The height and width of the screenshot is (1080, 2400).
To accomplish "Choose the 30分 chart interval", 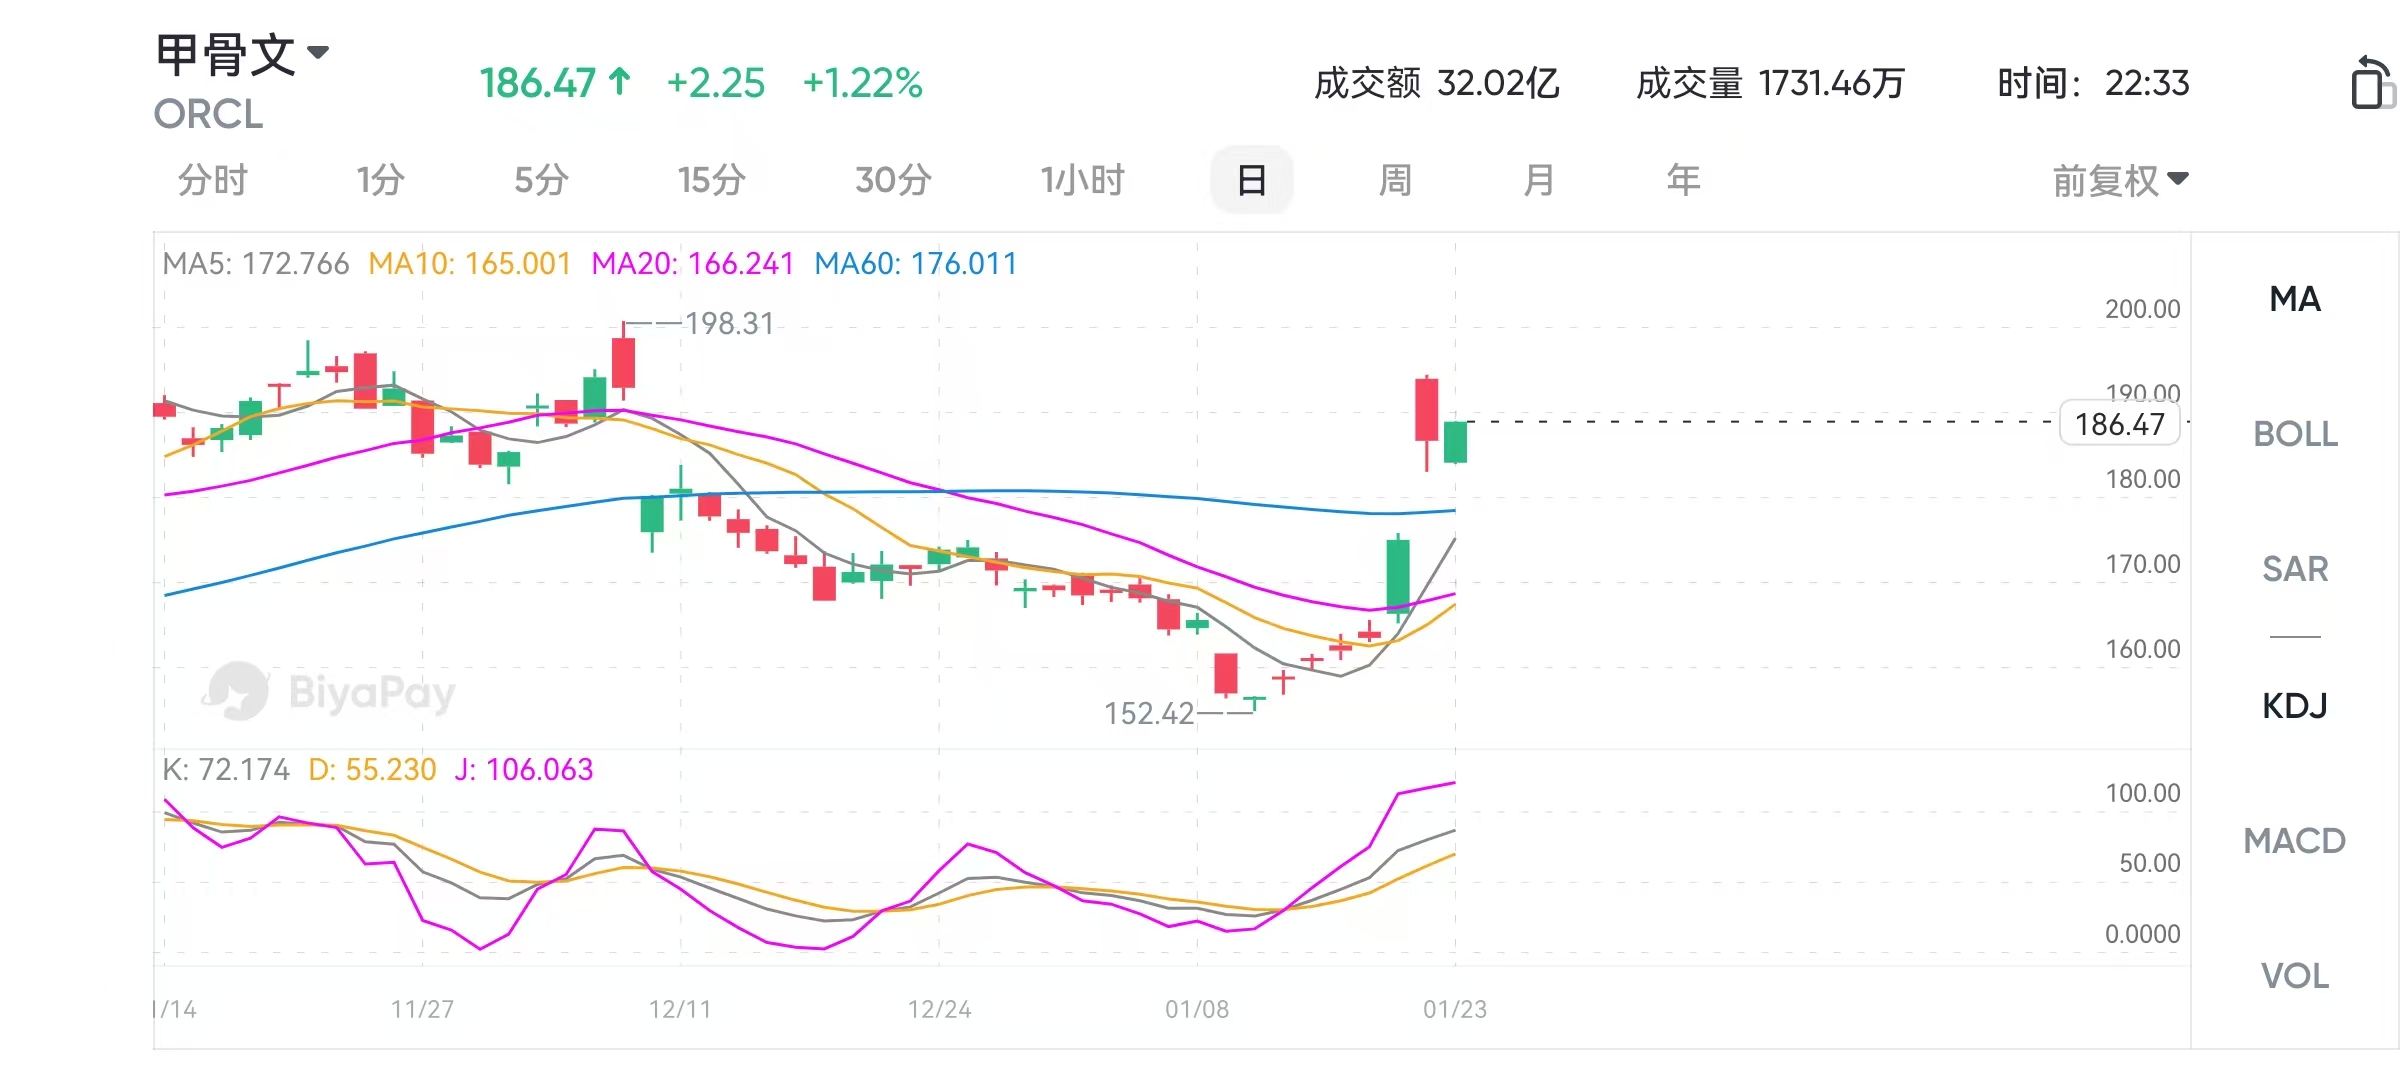I will [x=893, y=181].
